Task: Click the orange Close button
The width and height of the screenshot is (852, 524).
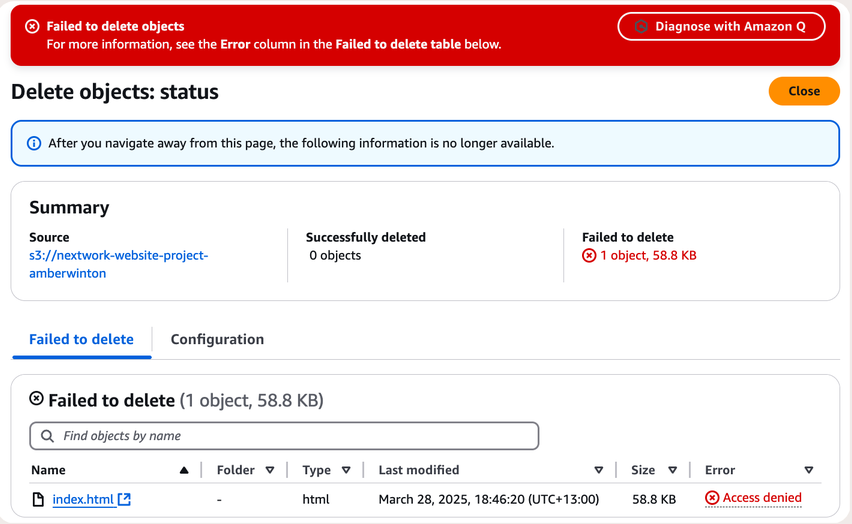Action: pyautogui.click(x=804, y=91)
